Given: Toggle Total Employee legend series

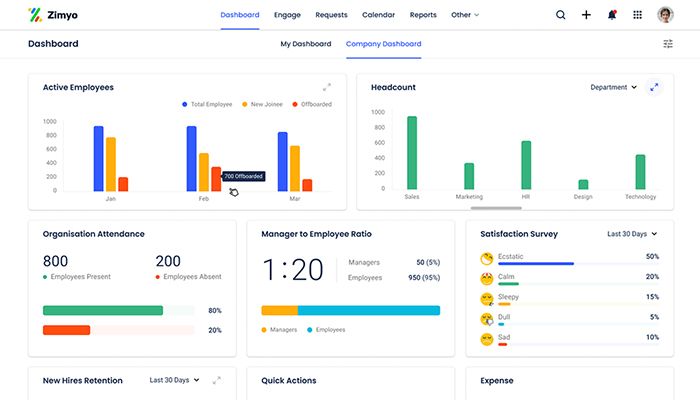Looking at the screenshot, I should click(x=207, y=104).
